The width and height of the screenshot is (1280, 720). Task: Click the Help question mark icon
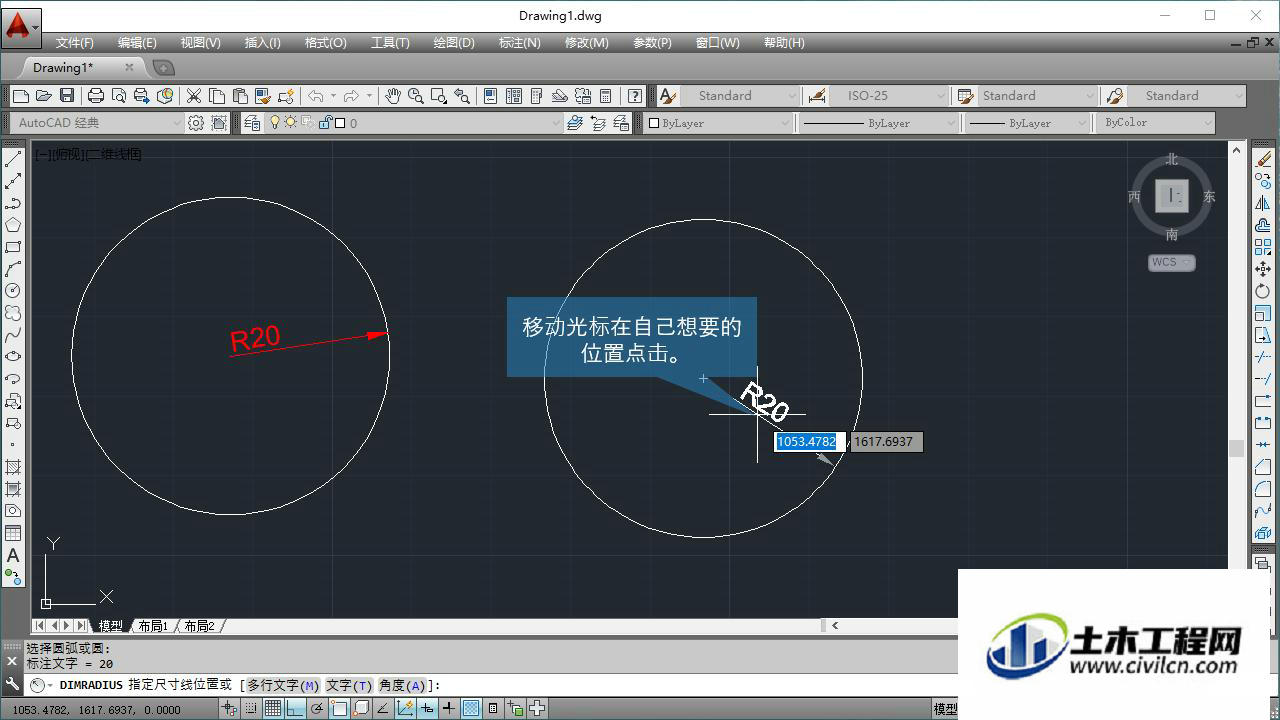pyautogui.click(x=635, y=96)
